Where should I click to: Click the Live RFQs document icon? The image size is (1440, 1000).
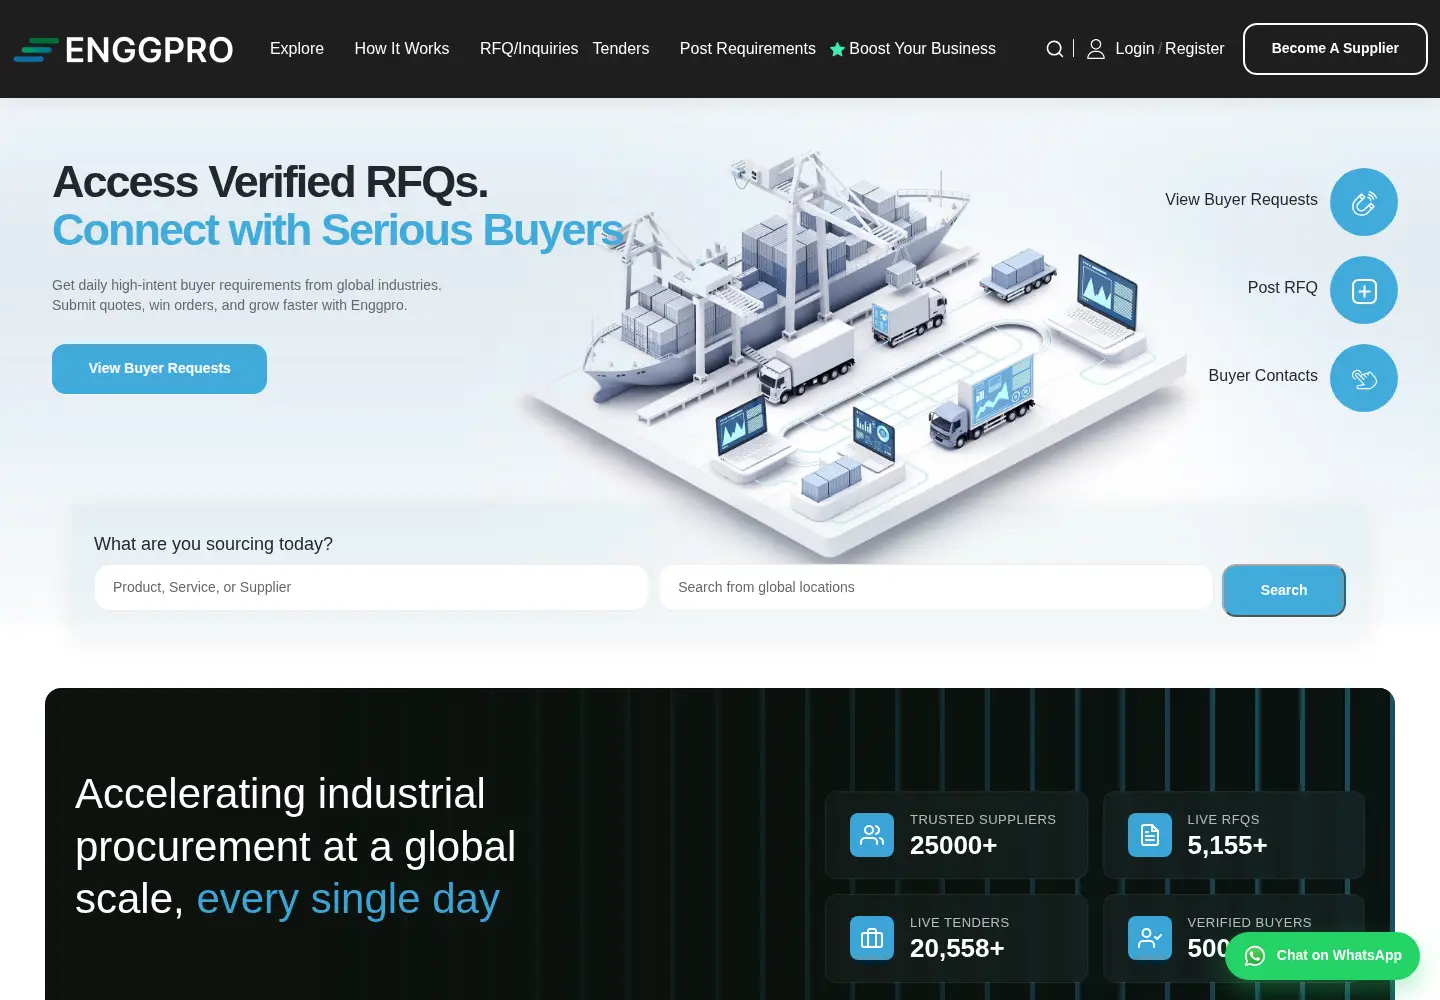1150,835
